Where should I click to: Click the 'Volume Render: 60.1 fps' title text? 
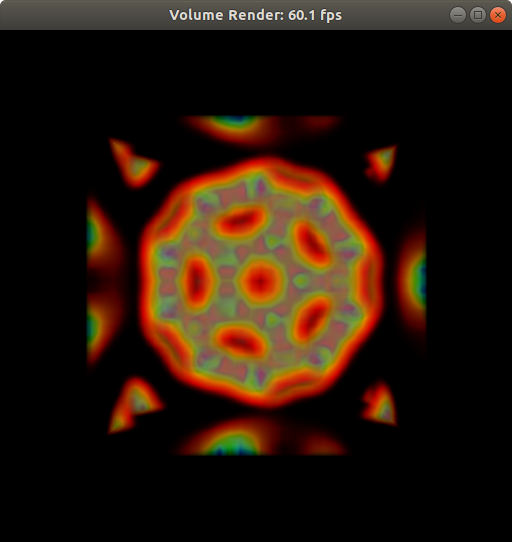tap(255, 15)
